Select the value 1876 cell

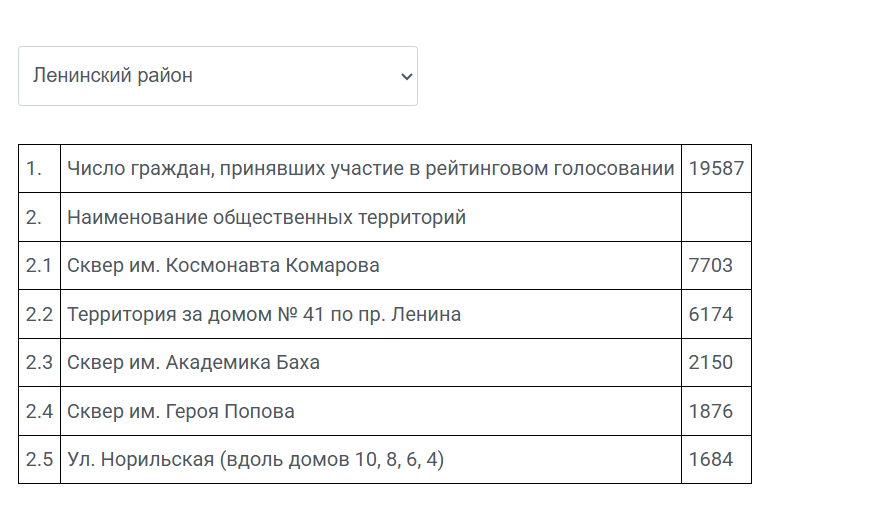tap(716, 411)
